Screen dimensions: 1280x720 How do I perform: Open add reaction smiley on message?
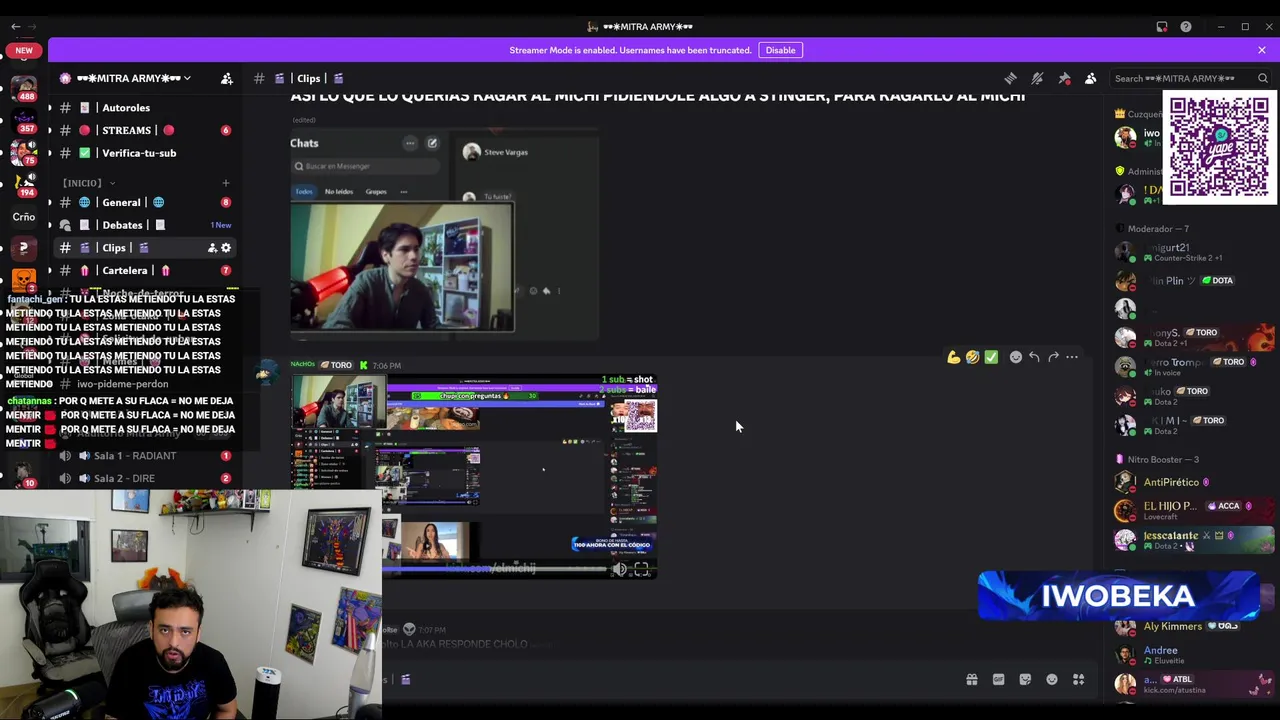coord(1016,357)
